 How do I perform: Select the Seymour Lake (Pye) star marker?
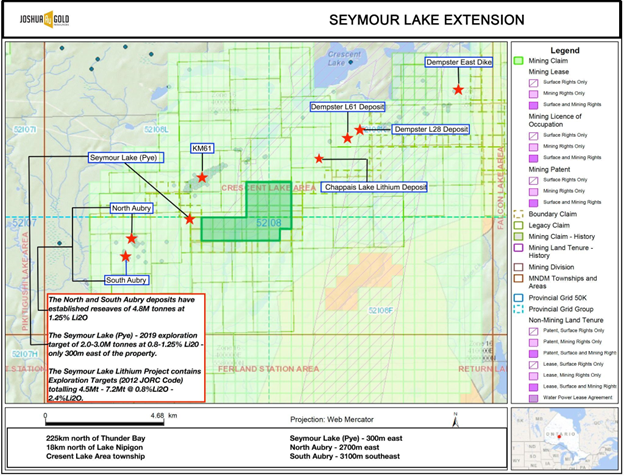pos(190,219)
